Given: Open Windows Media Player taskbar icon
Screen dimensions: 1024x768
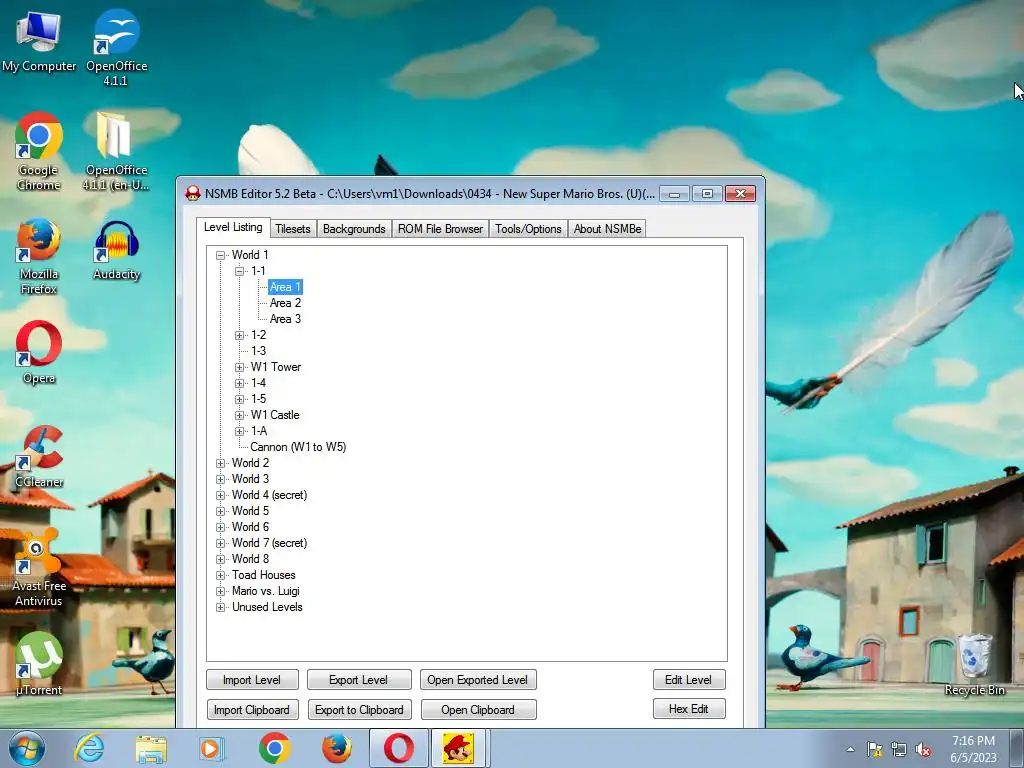Looking at the screenshot, I should click(x=212, y=748).
